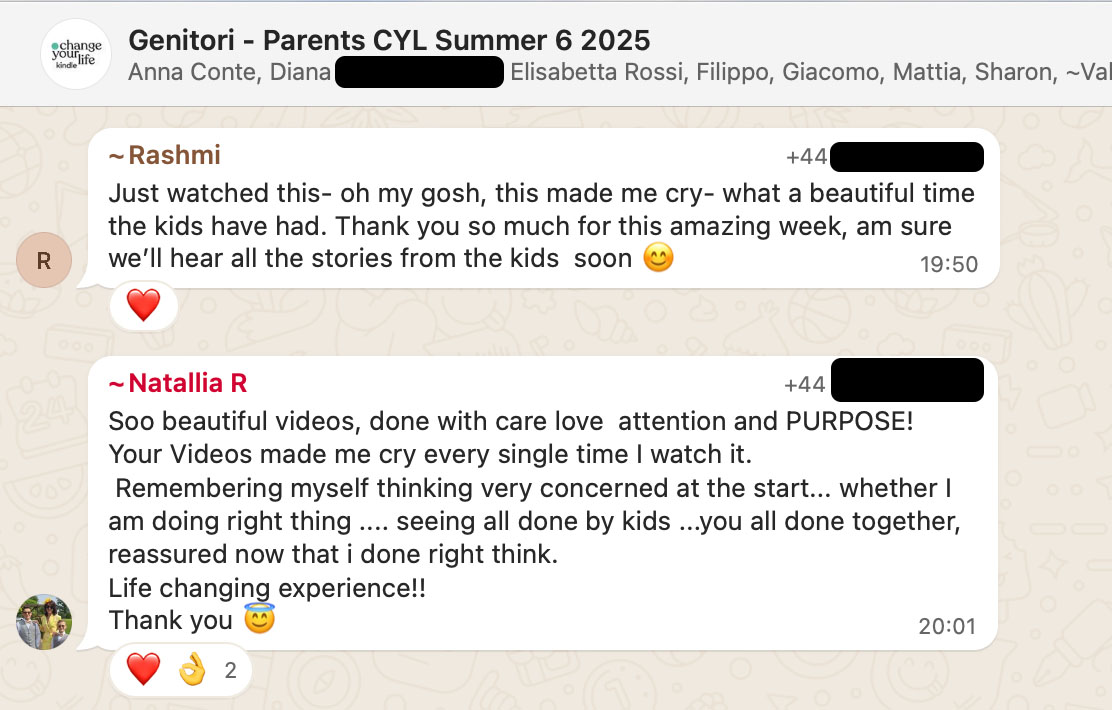Image resolution: width=1112 pixels, height=710 pixels.
Task: Click the 20:01 message timestamp
Action: [947, 626]
